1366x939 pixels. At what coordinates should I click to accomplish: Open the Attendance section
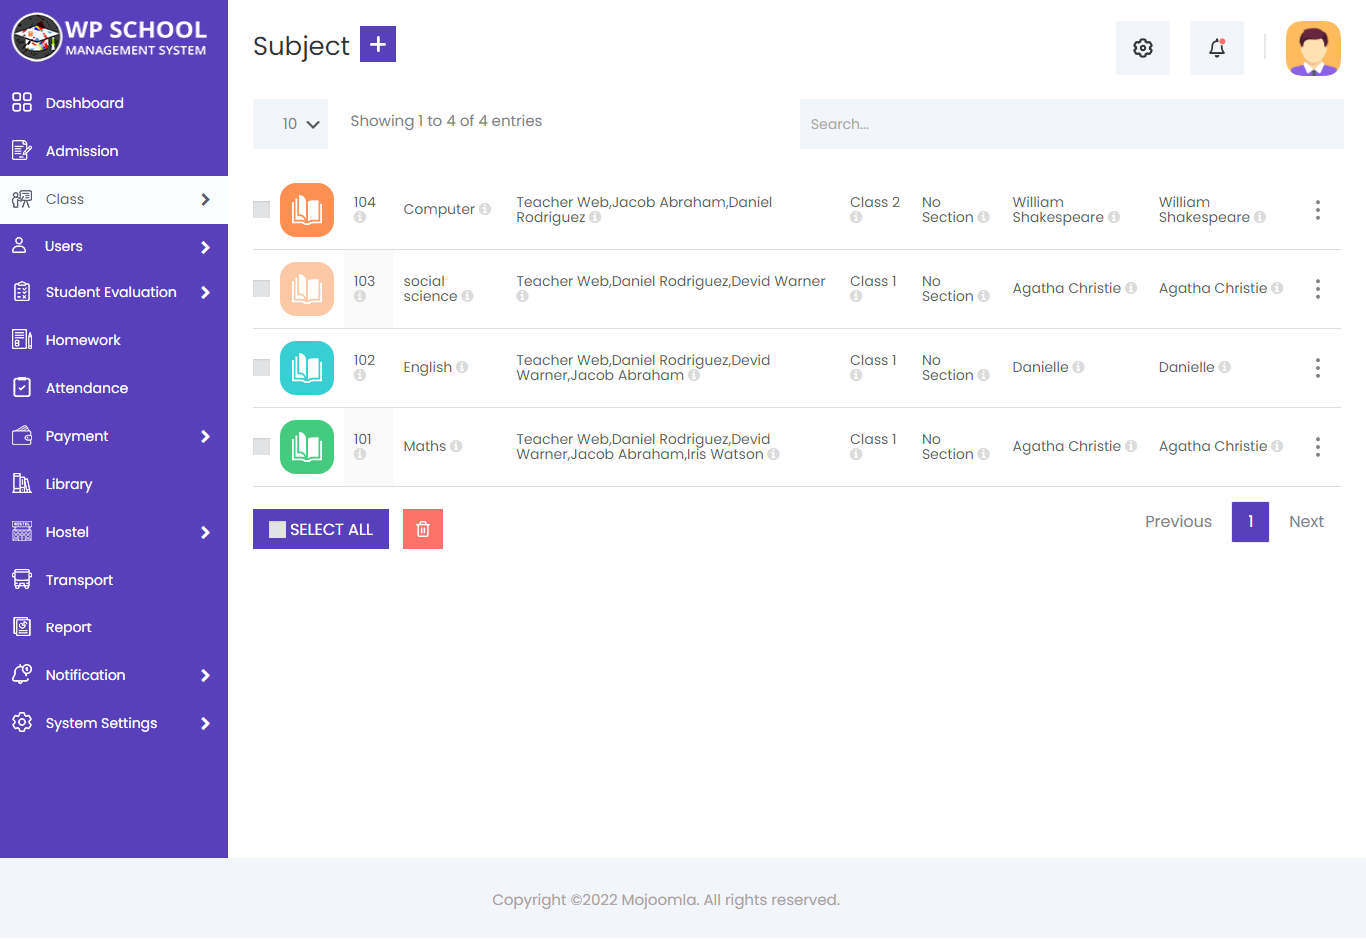pyautogui.click(x=87, y=387)
